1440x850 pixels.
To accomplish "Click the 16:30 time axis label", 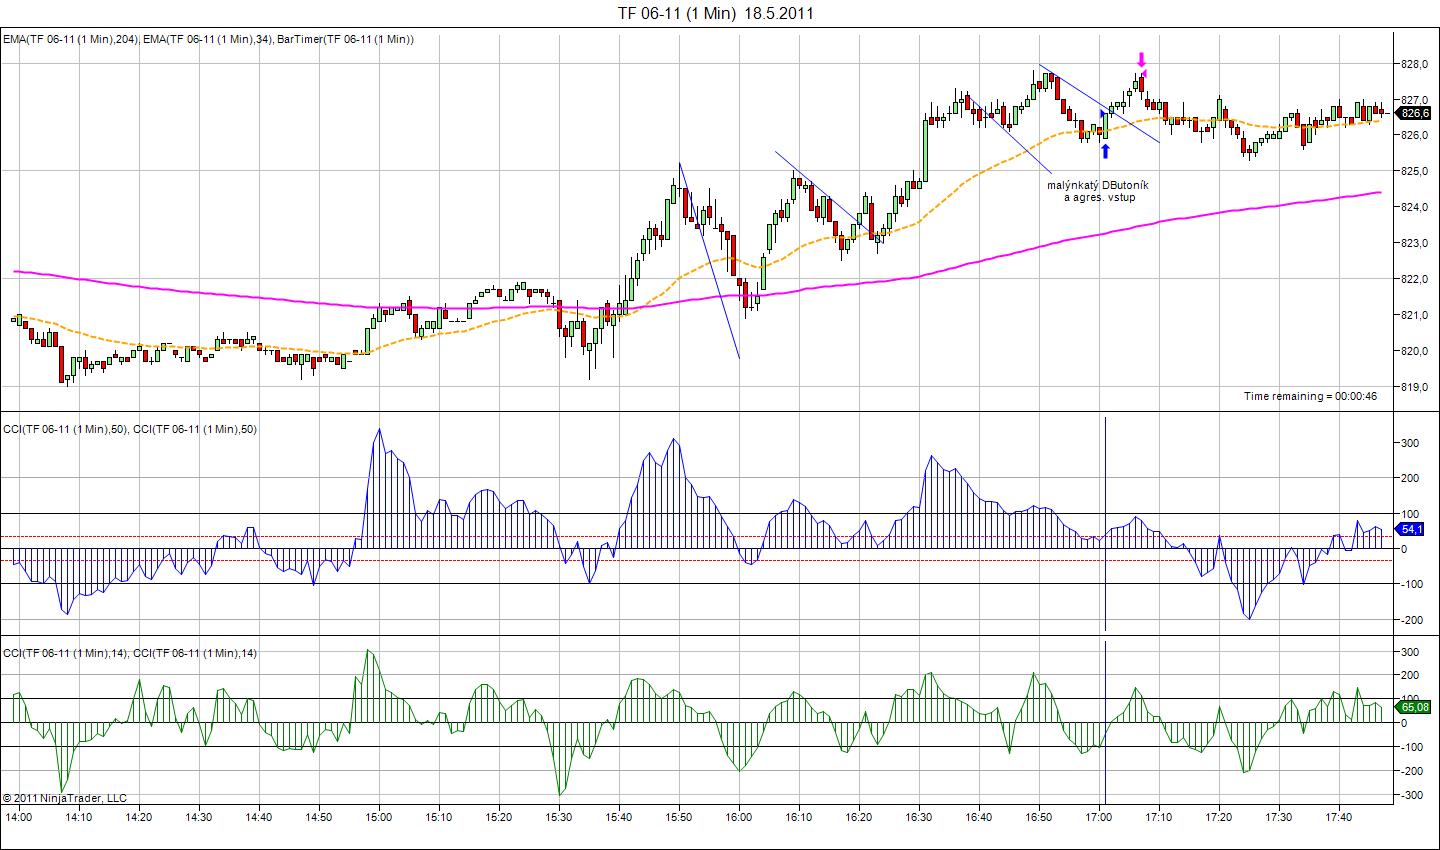I will [x=919, y=817].
